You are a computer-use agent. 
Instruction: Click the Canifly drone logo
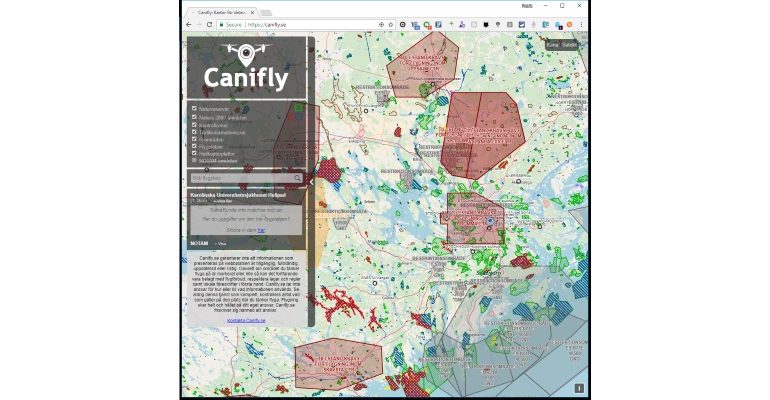246,67
